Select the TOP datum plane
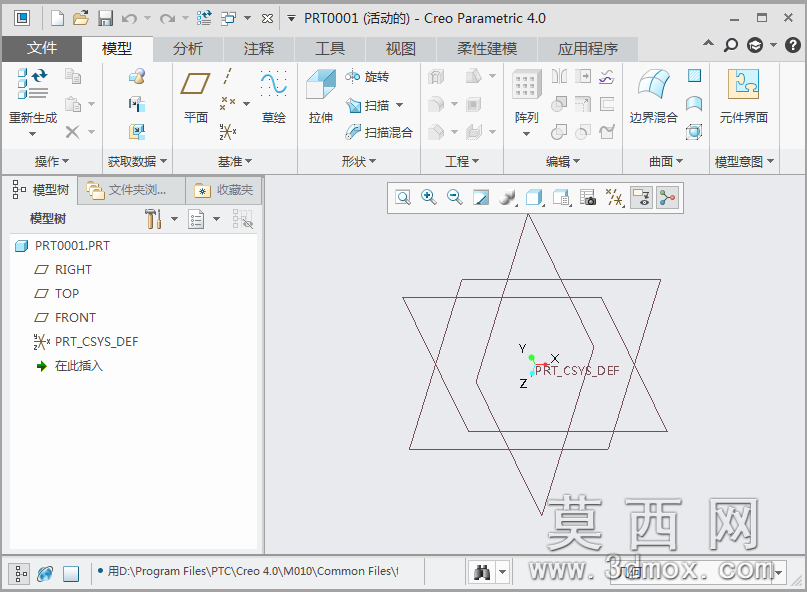This screenshot has height=592, width=807. click(x=67, y=293)
